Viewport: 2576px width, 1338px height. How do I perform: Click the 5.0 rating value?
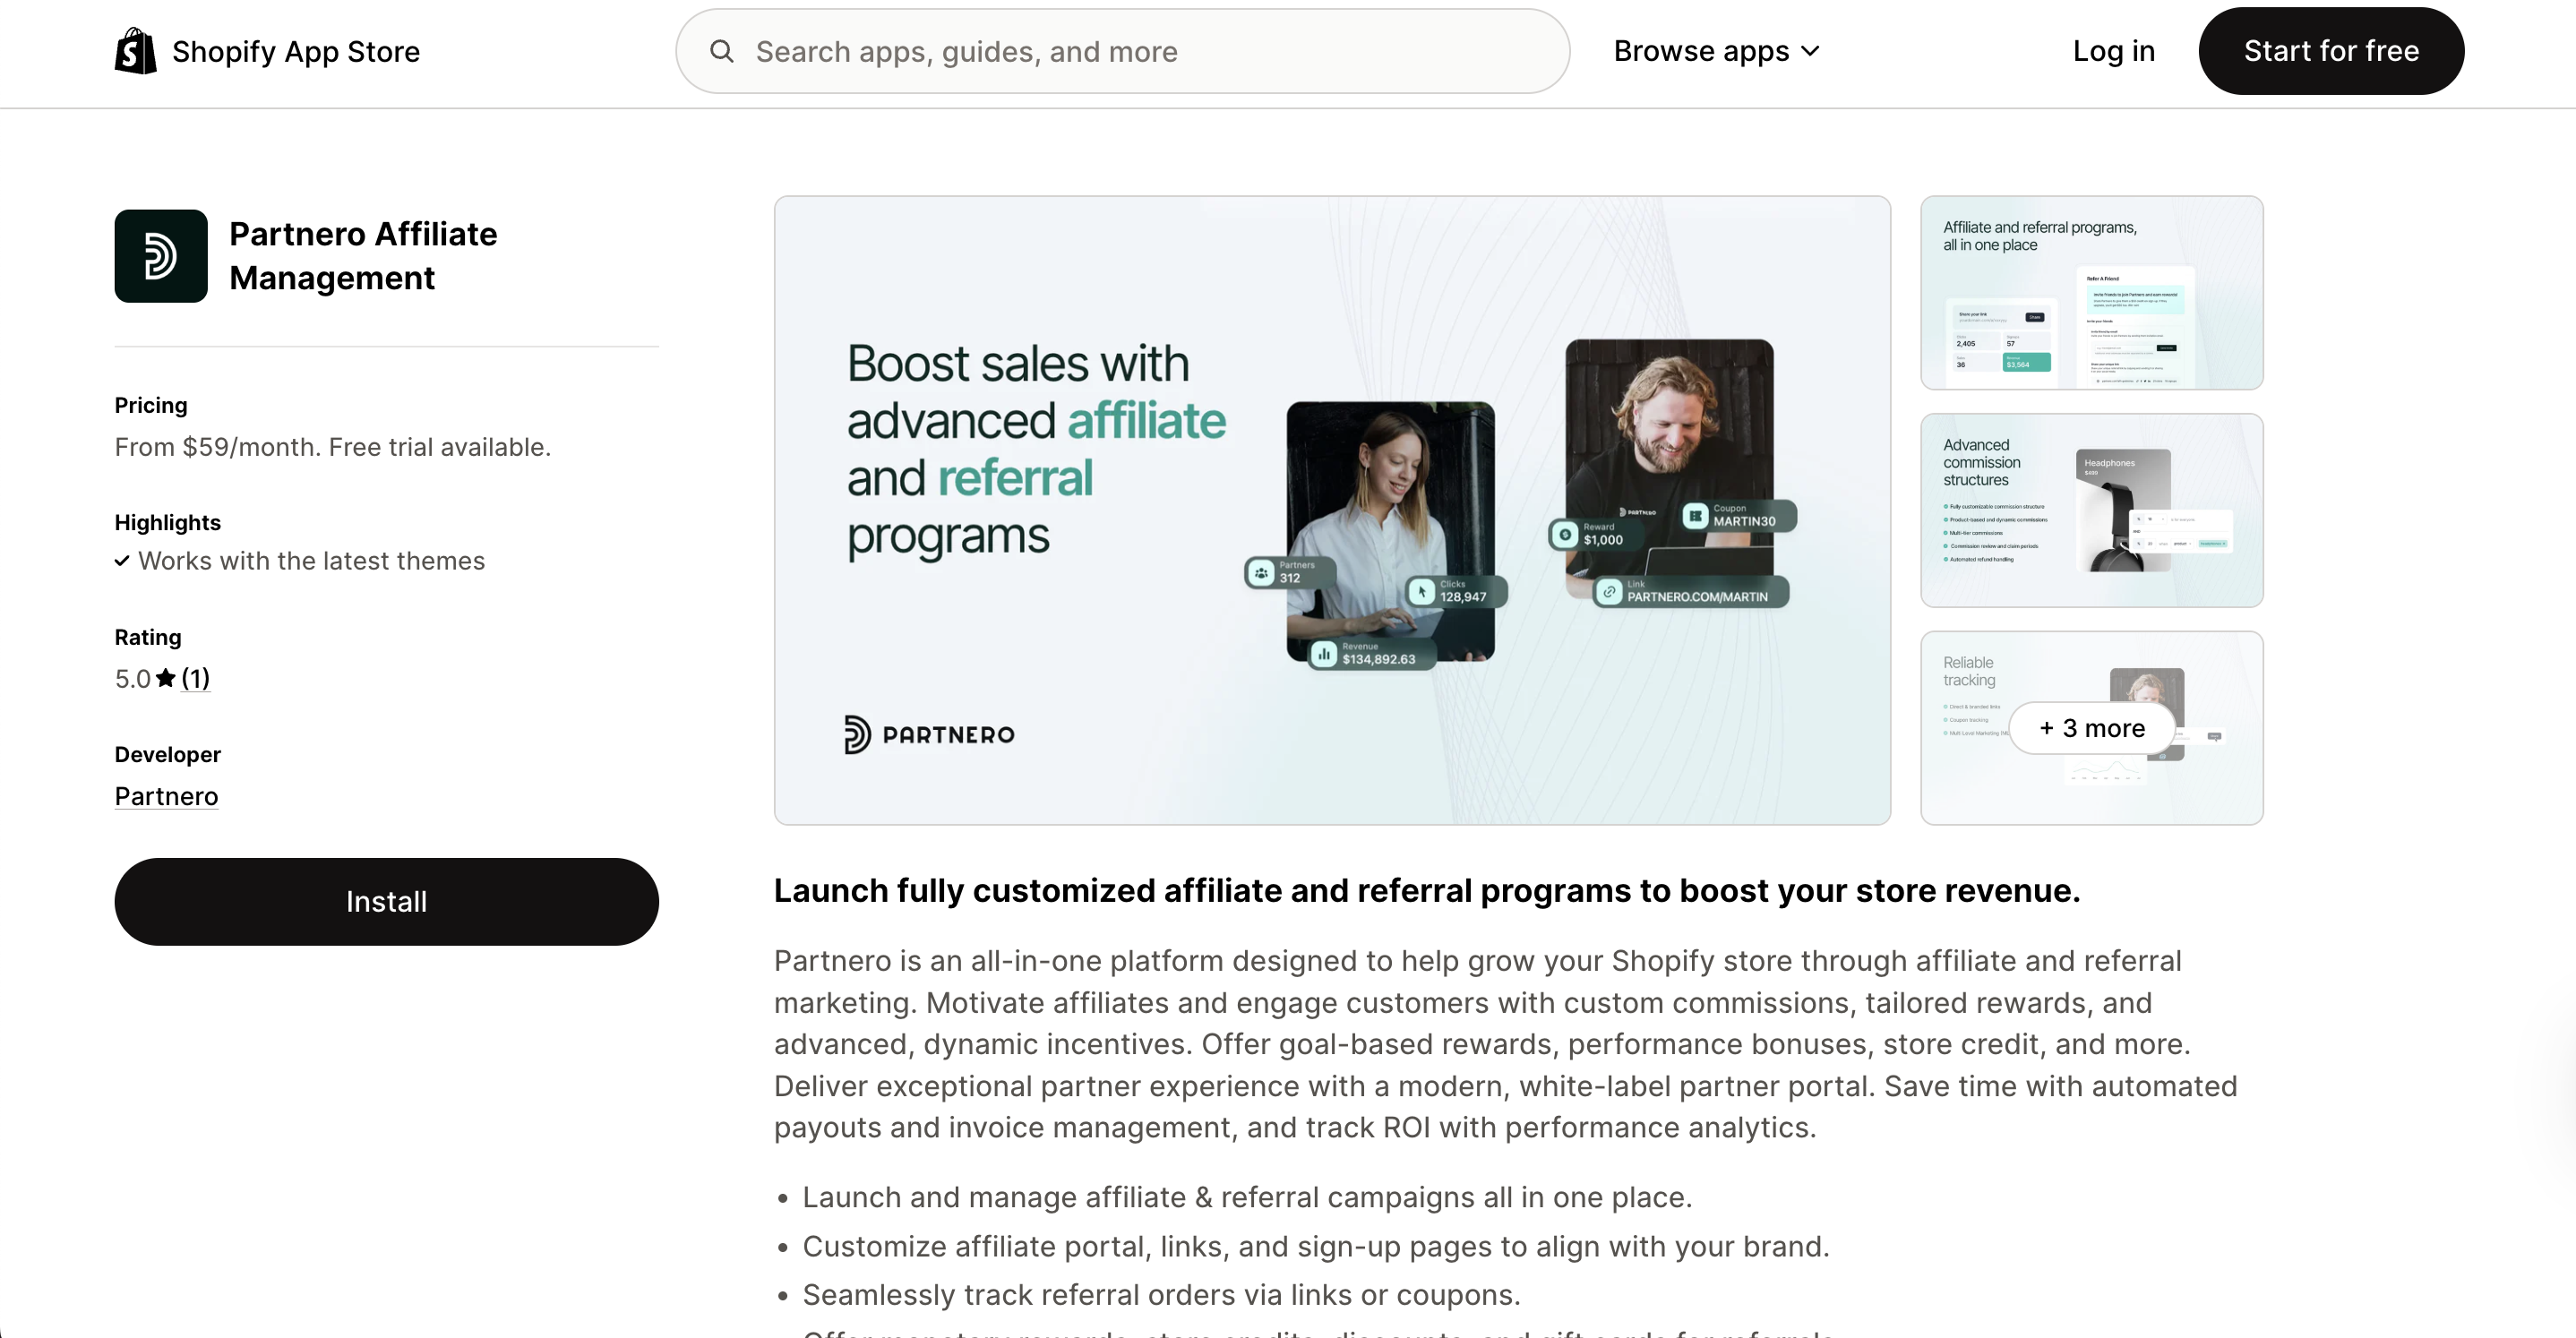[132, 679]
